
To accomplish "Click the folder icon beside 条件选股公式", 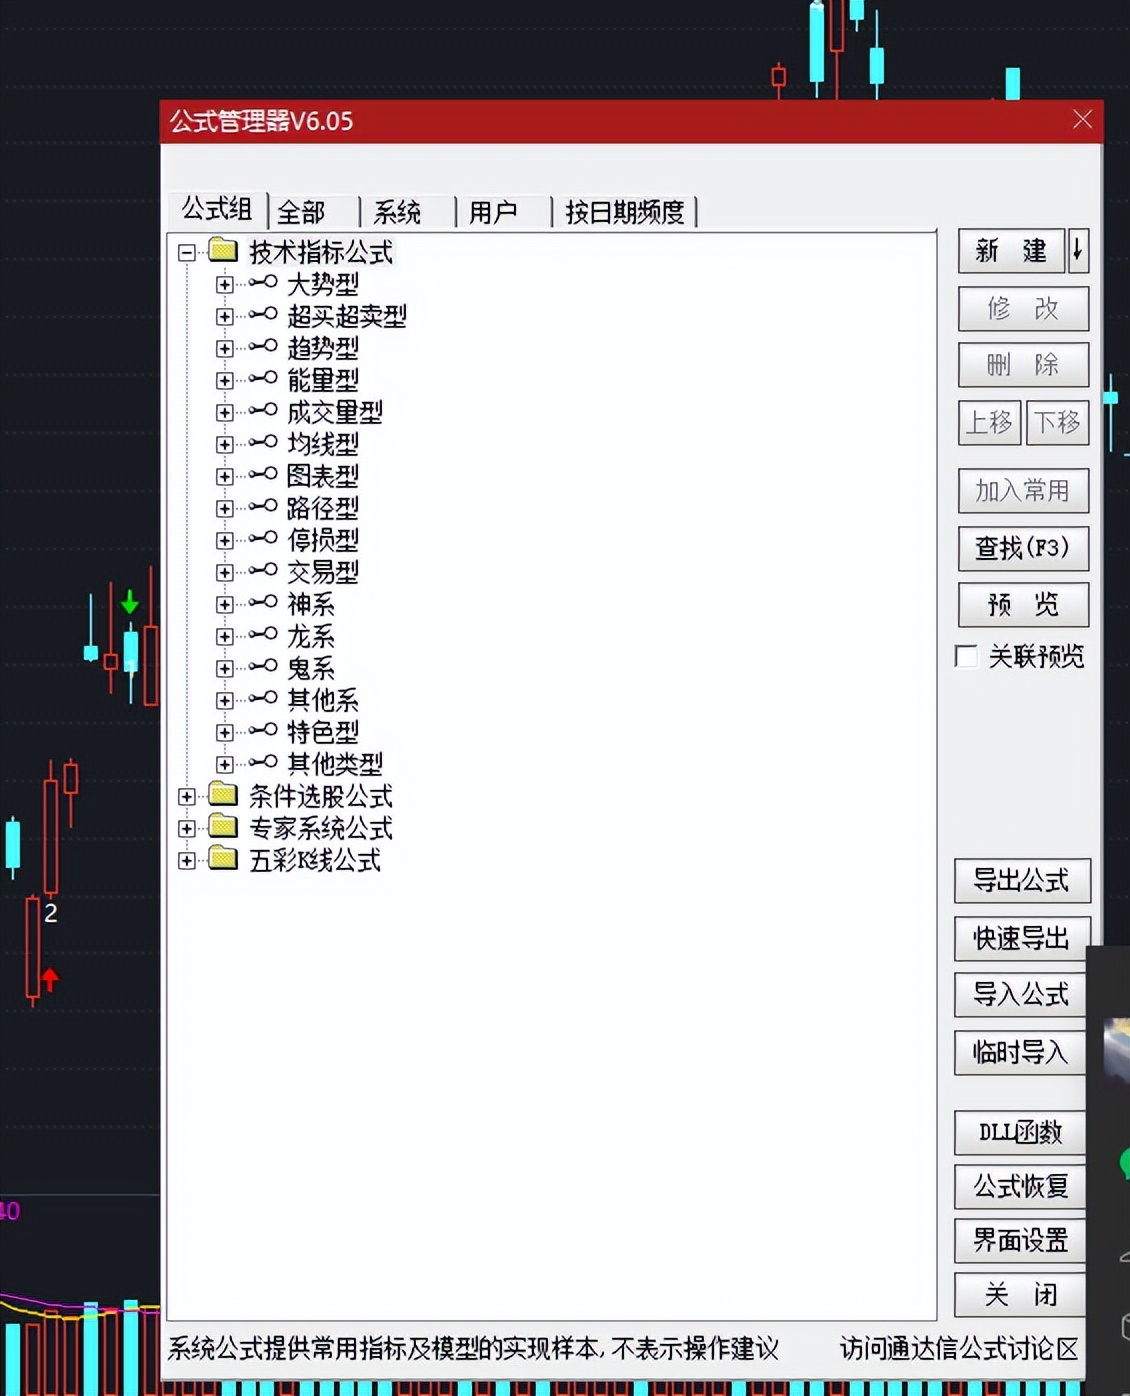I will point(224,796).
